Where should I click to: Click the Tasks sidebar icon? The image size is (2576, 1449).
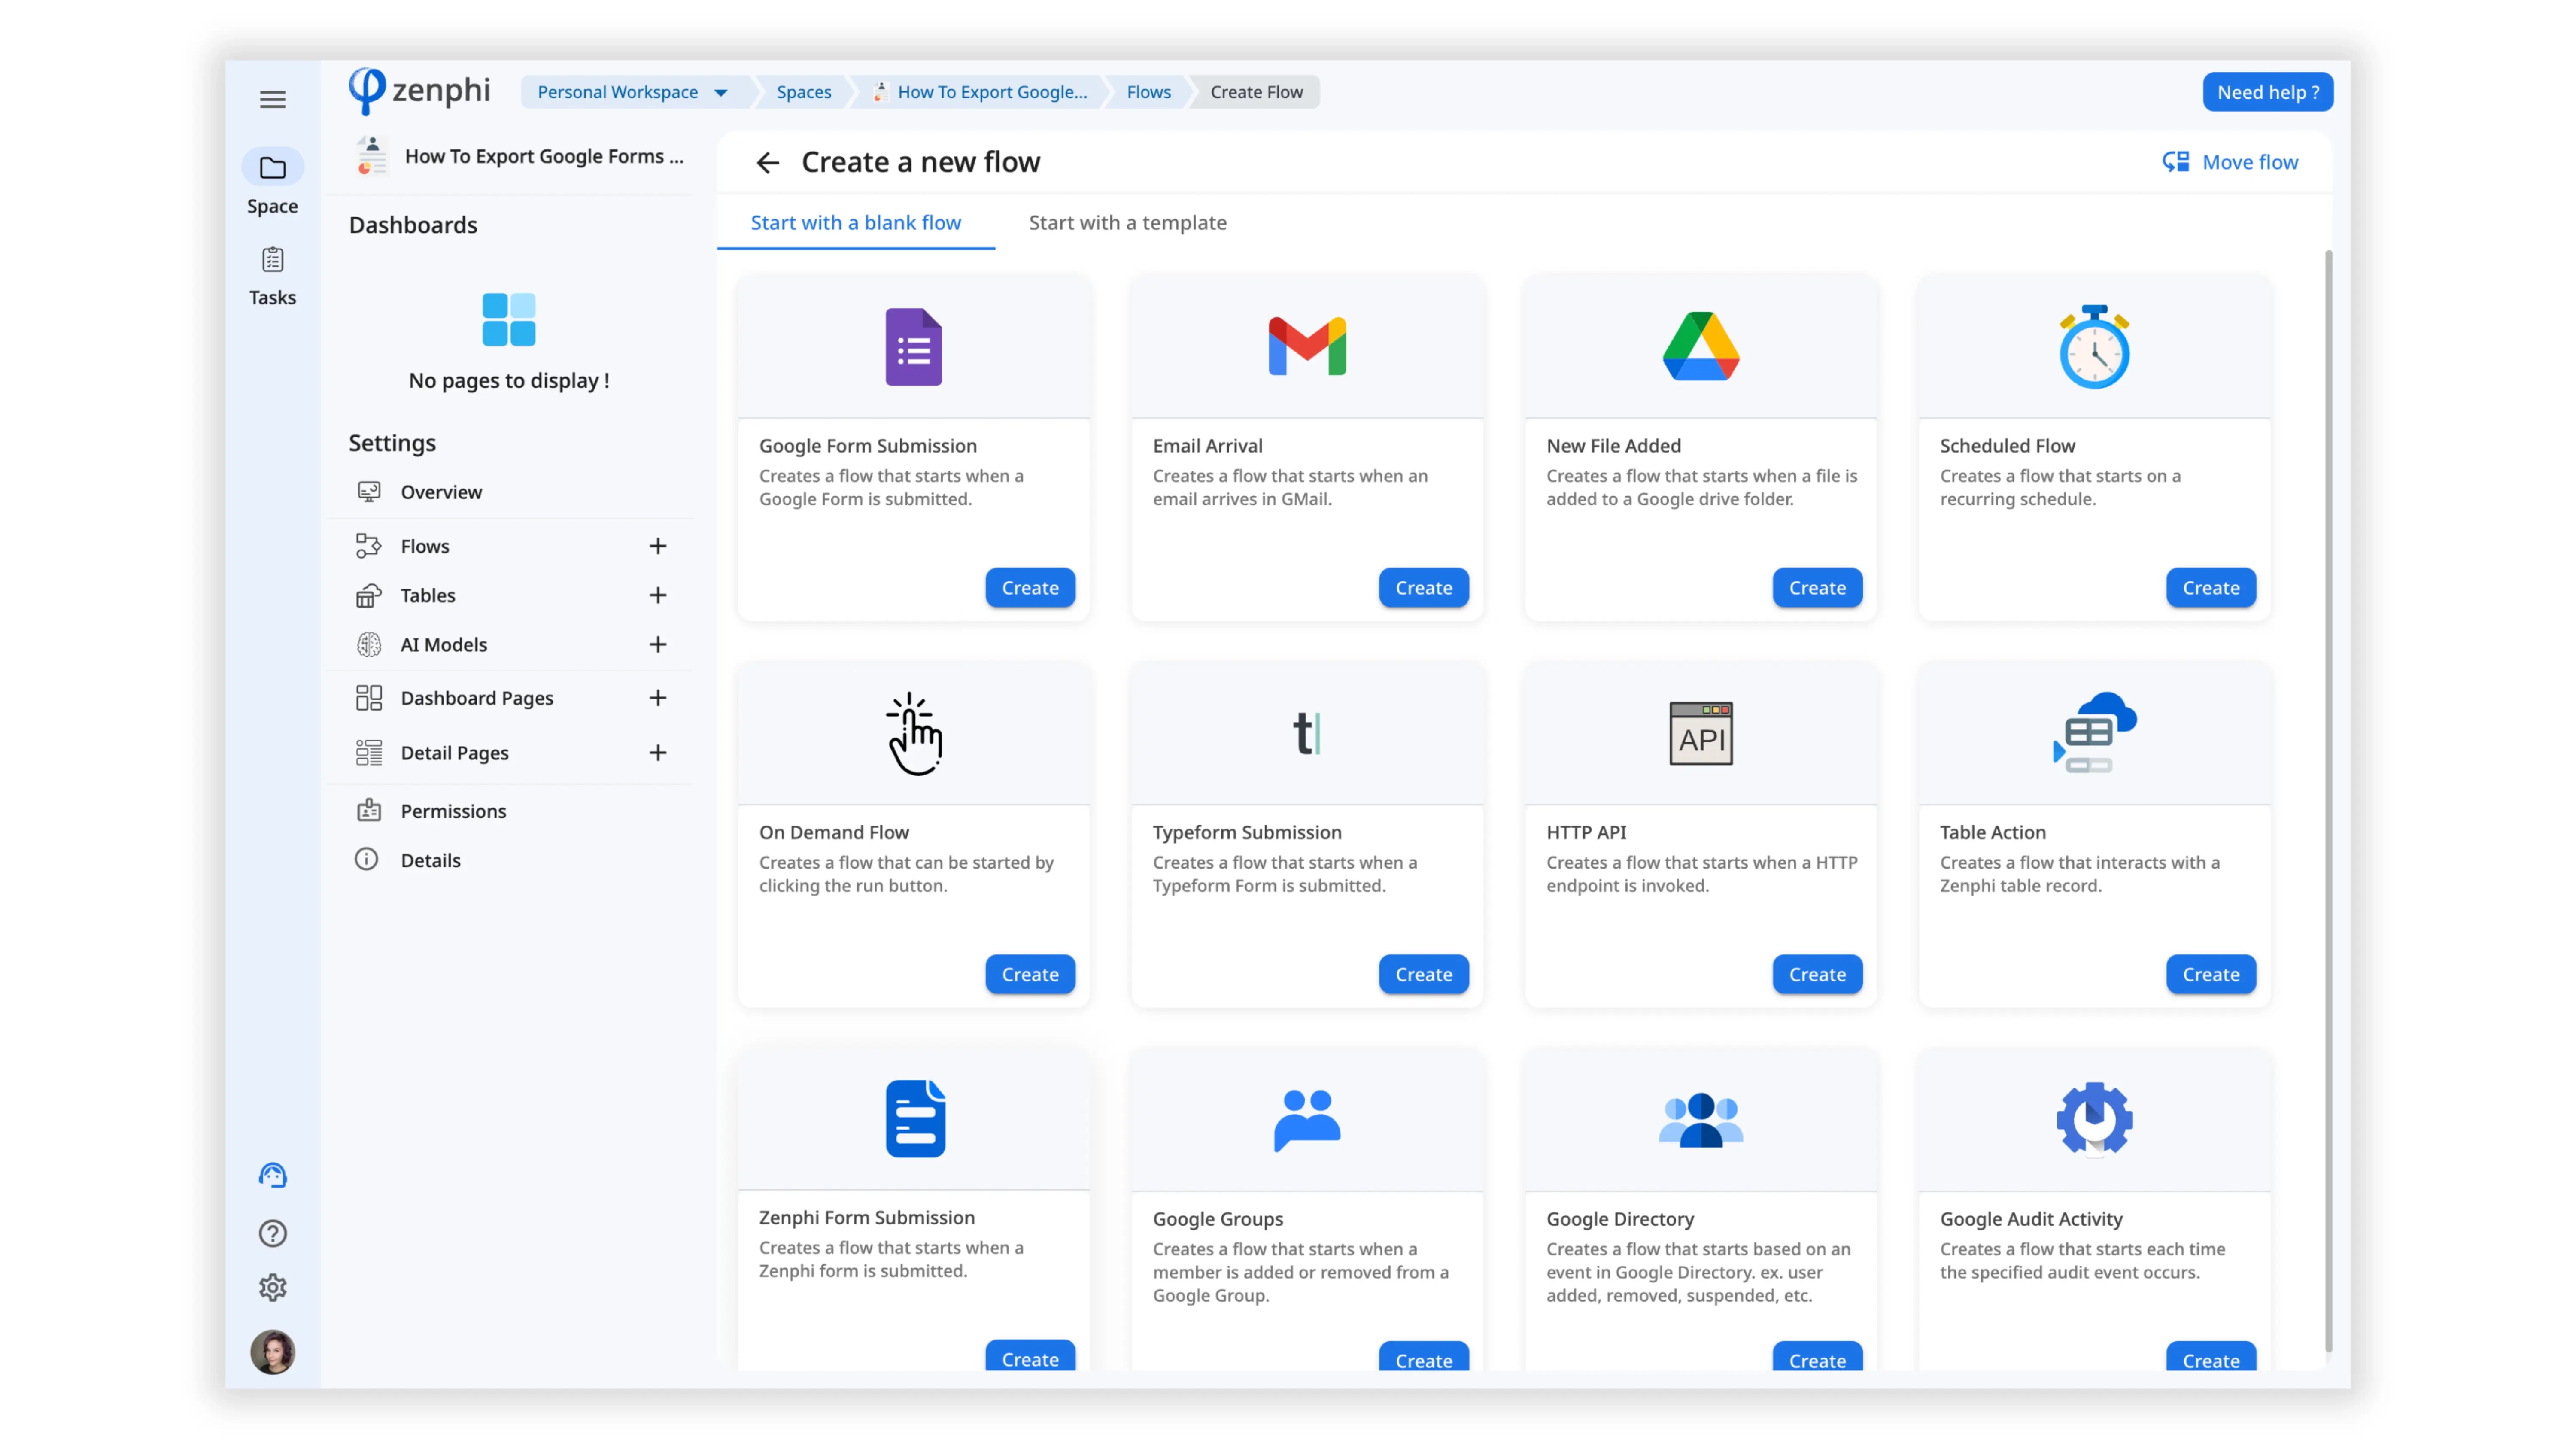tap(273, 260)
